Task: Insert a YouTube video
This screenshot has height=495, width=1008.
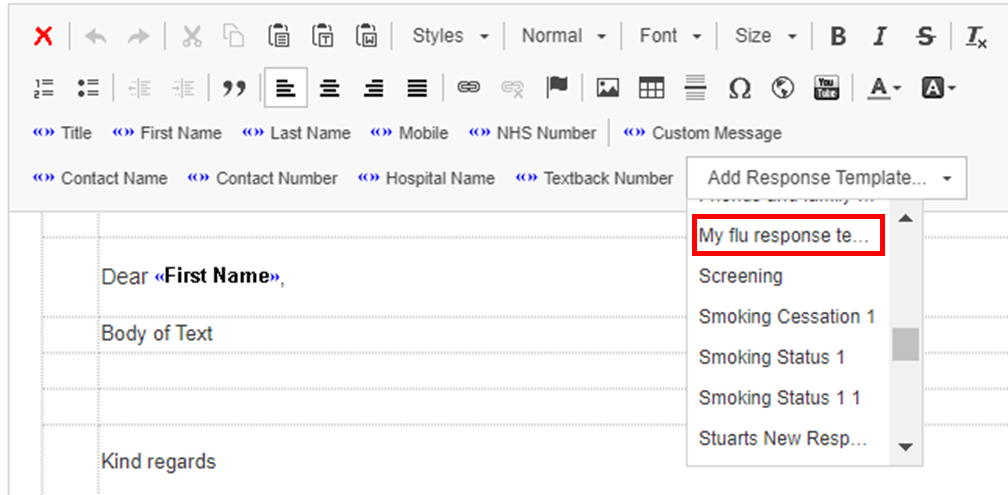Action: point(826,88)
